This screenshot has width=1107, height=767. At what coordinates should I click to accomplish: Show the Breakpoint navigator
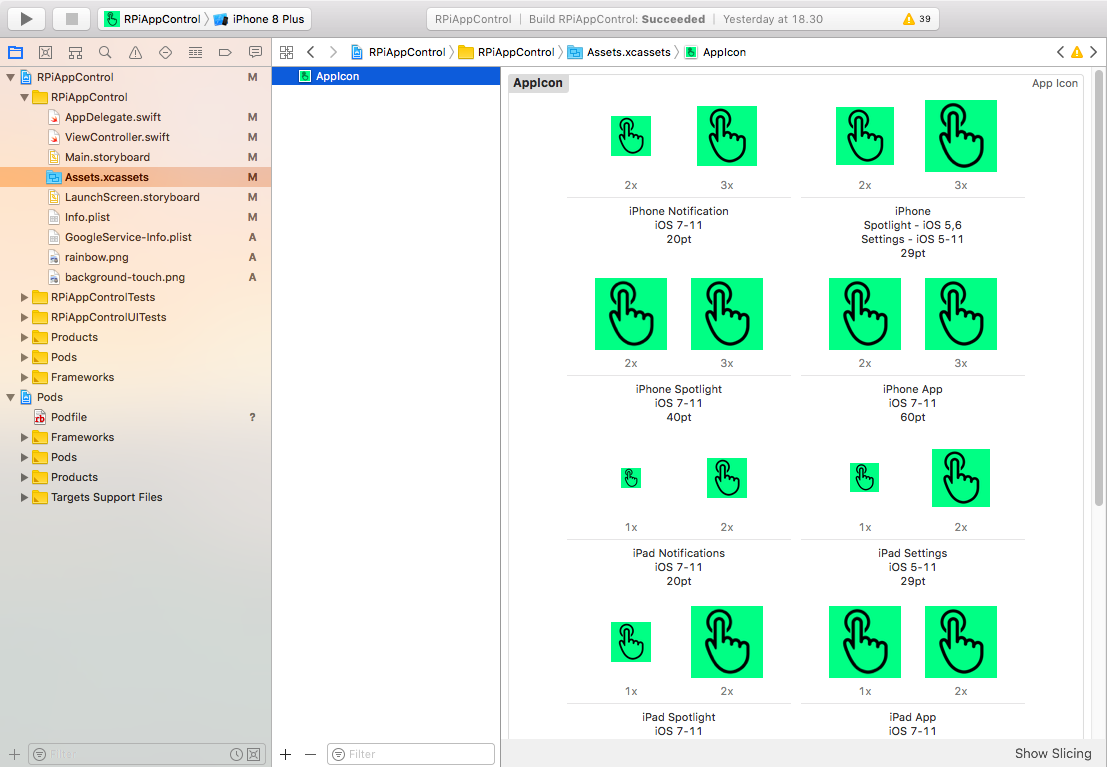(x=224, y=51)
